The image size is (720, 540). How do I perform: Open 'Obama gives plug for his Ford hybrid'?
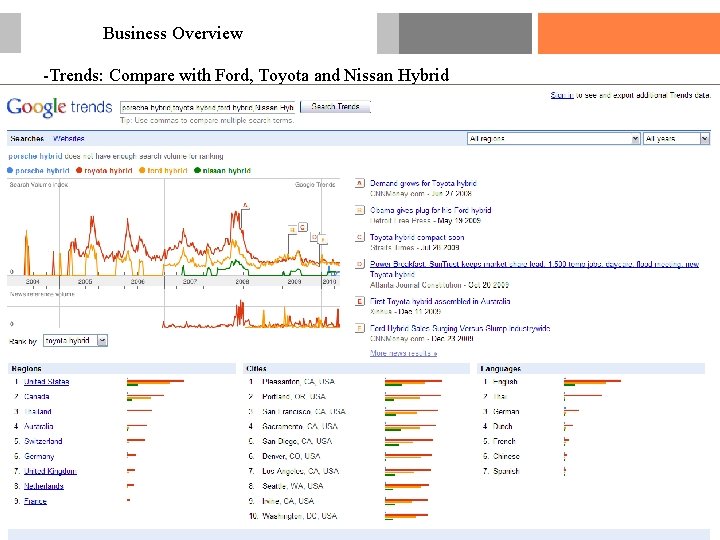tap(431, 210)
